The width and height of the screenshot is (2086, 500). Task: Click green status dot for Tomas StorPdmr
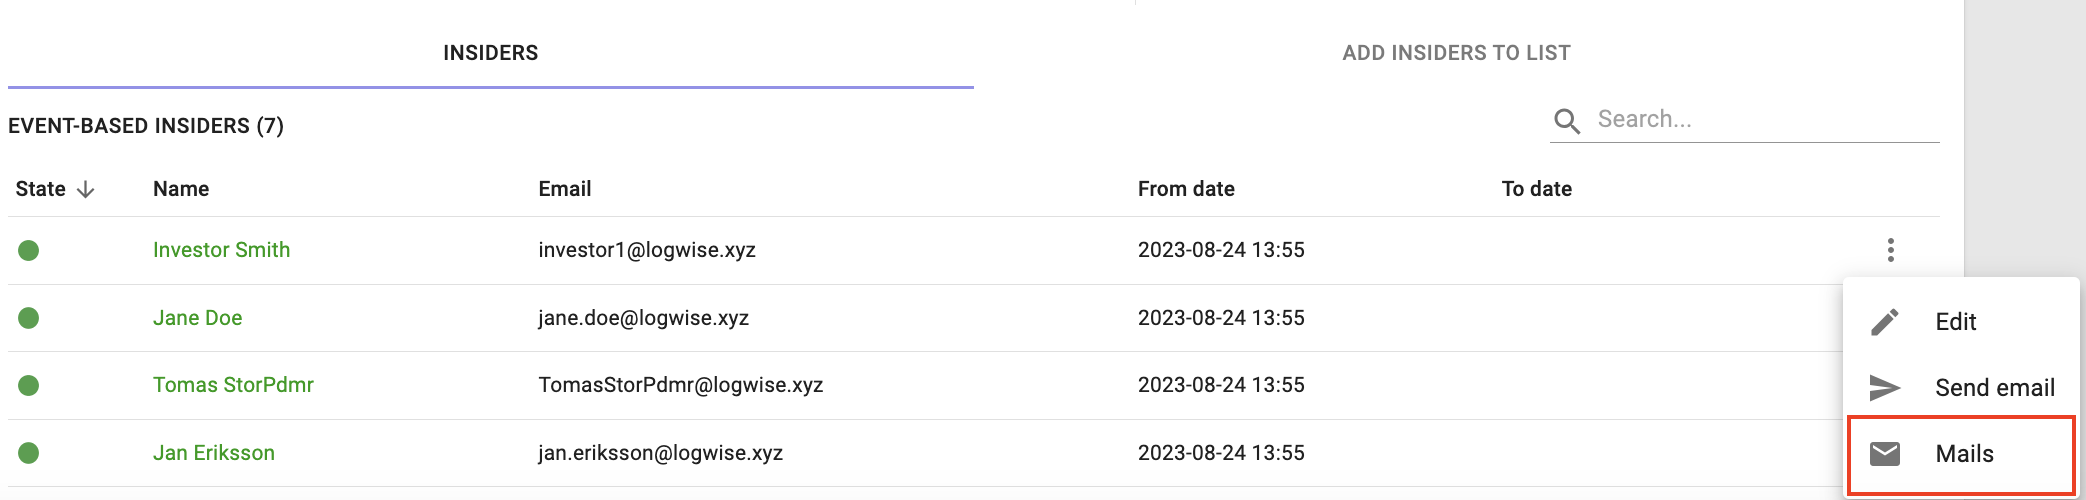tap(29, 385)
